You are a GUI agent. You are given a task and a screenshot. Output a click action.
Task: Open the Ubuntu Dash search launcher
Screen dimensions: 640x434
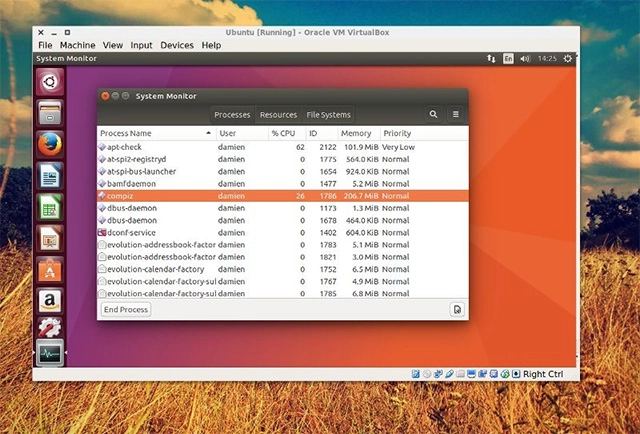click(x=50, y=82)
